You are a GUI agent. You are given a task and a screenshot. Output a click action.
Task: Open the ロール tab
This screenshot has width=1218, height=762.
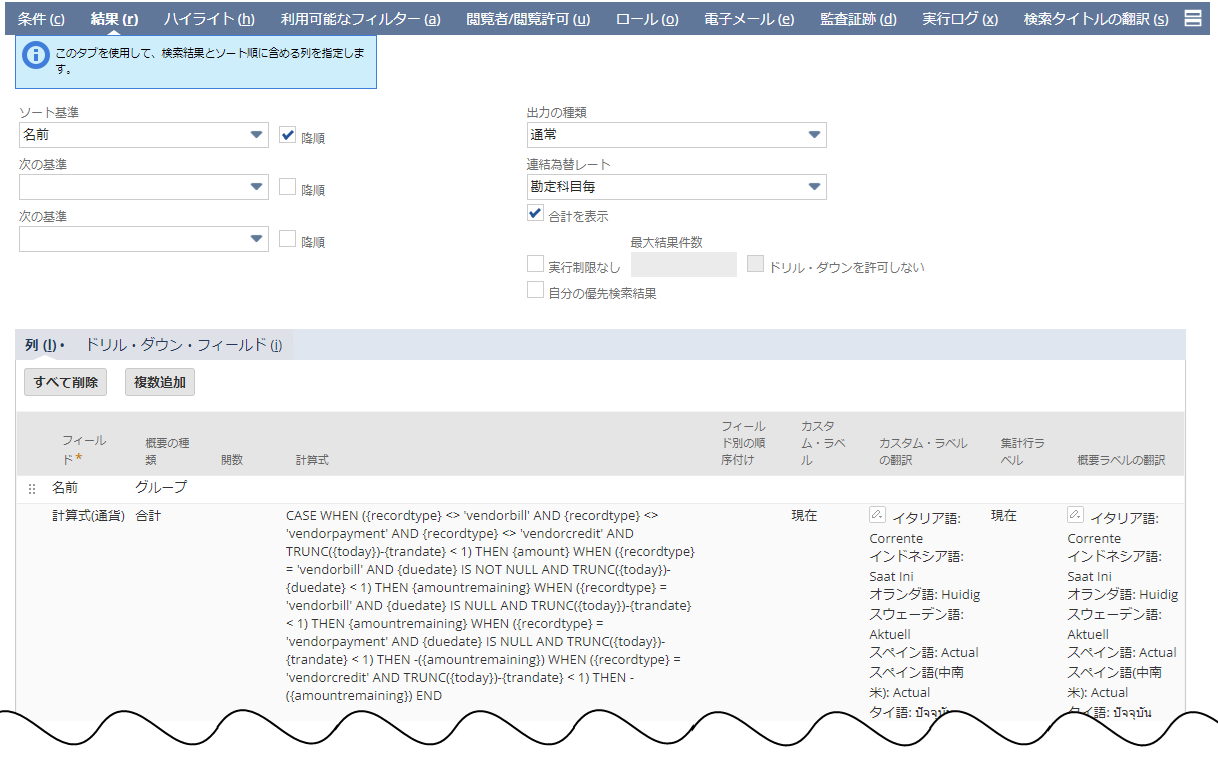point(647,19)
